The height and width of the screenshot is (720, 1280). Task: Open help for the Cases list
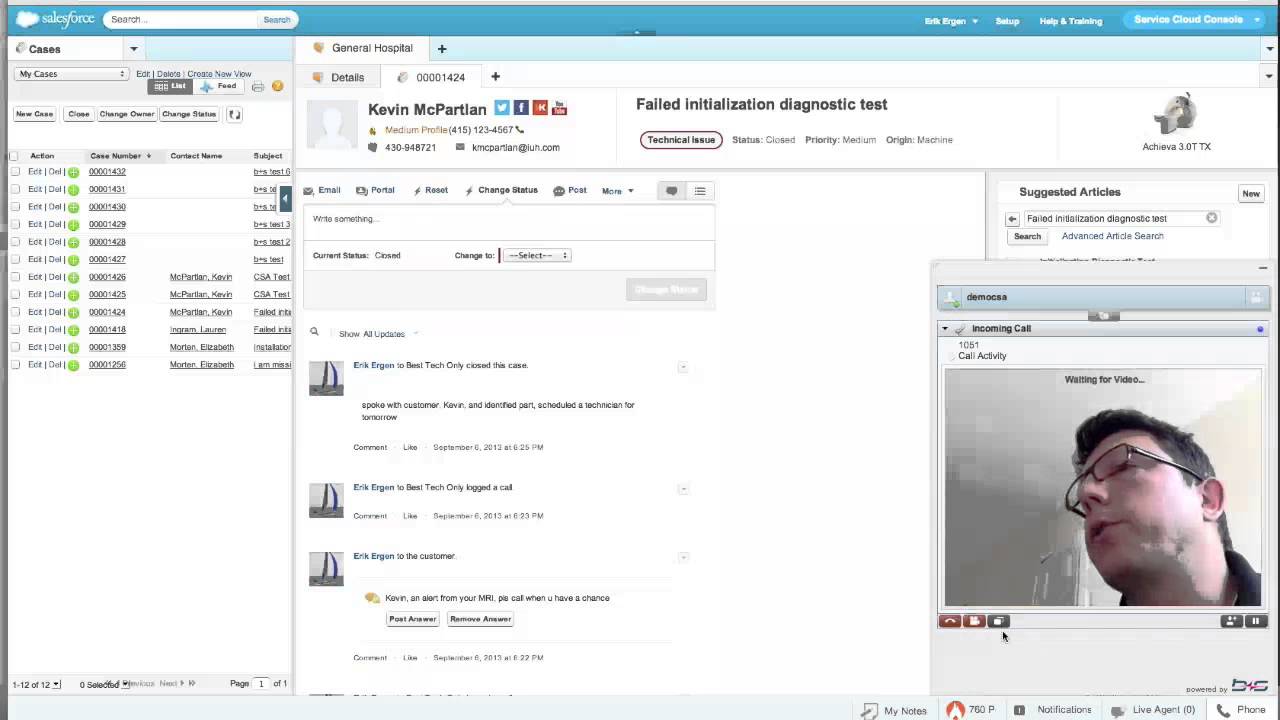coord(277,87)
